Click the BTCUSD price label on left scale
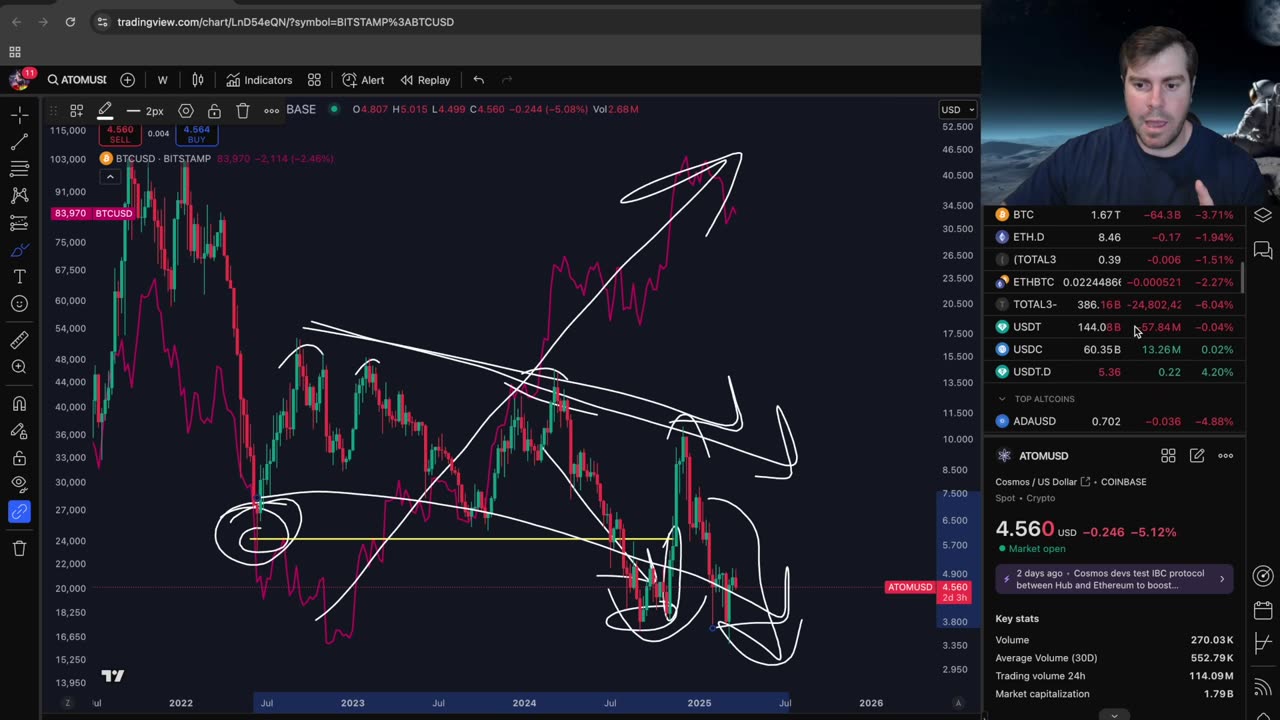Image resolution: width=1280 pixels, height=720 pixels. coord(113,213)
